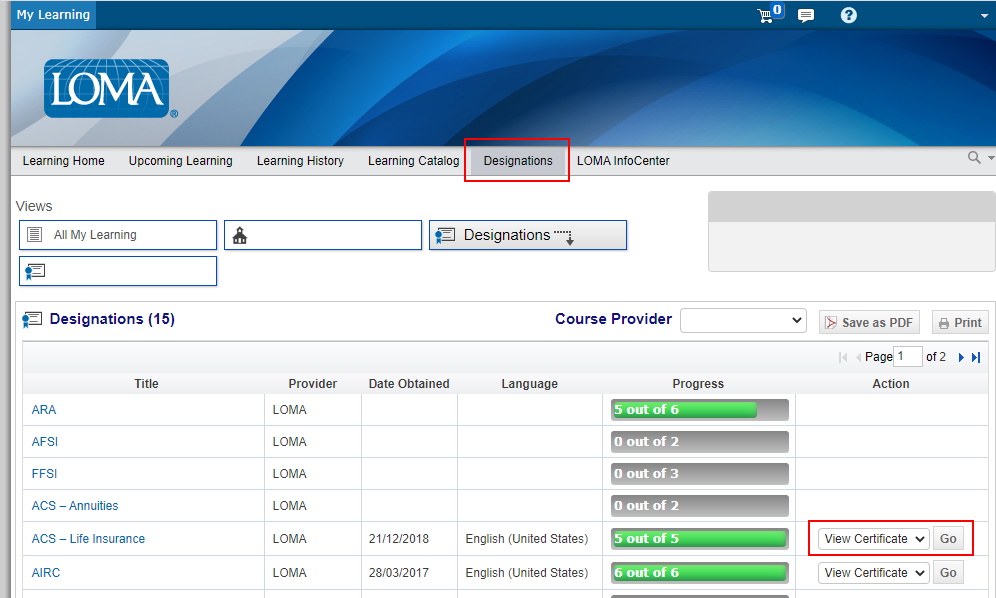996x598 pixels.
Task: Expand the top-right user menu arrow
Action: tap(984, 16)
